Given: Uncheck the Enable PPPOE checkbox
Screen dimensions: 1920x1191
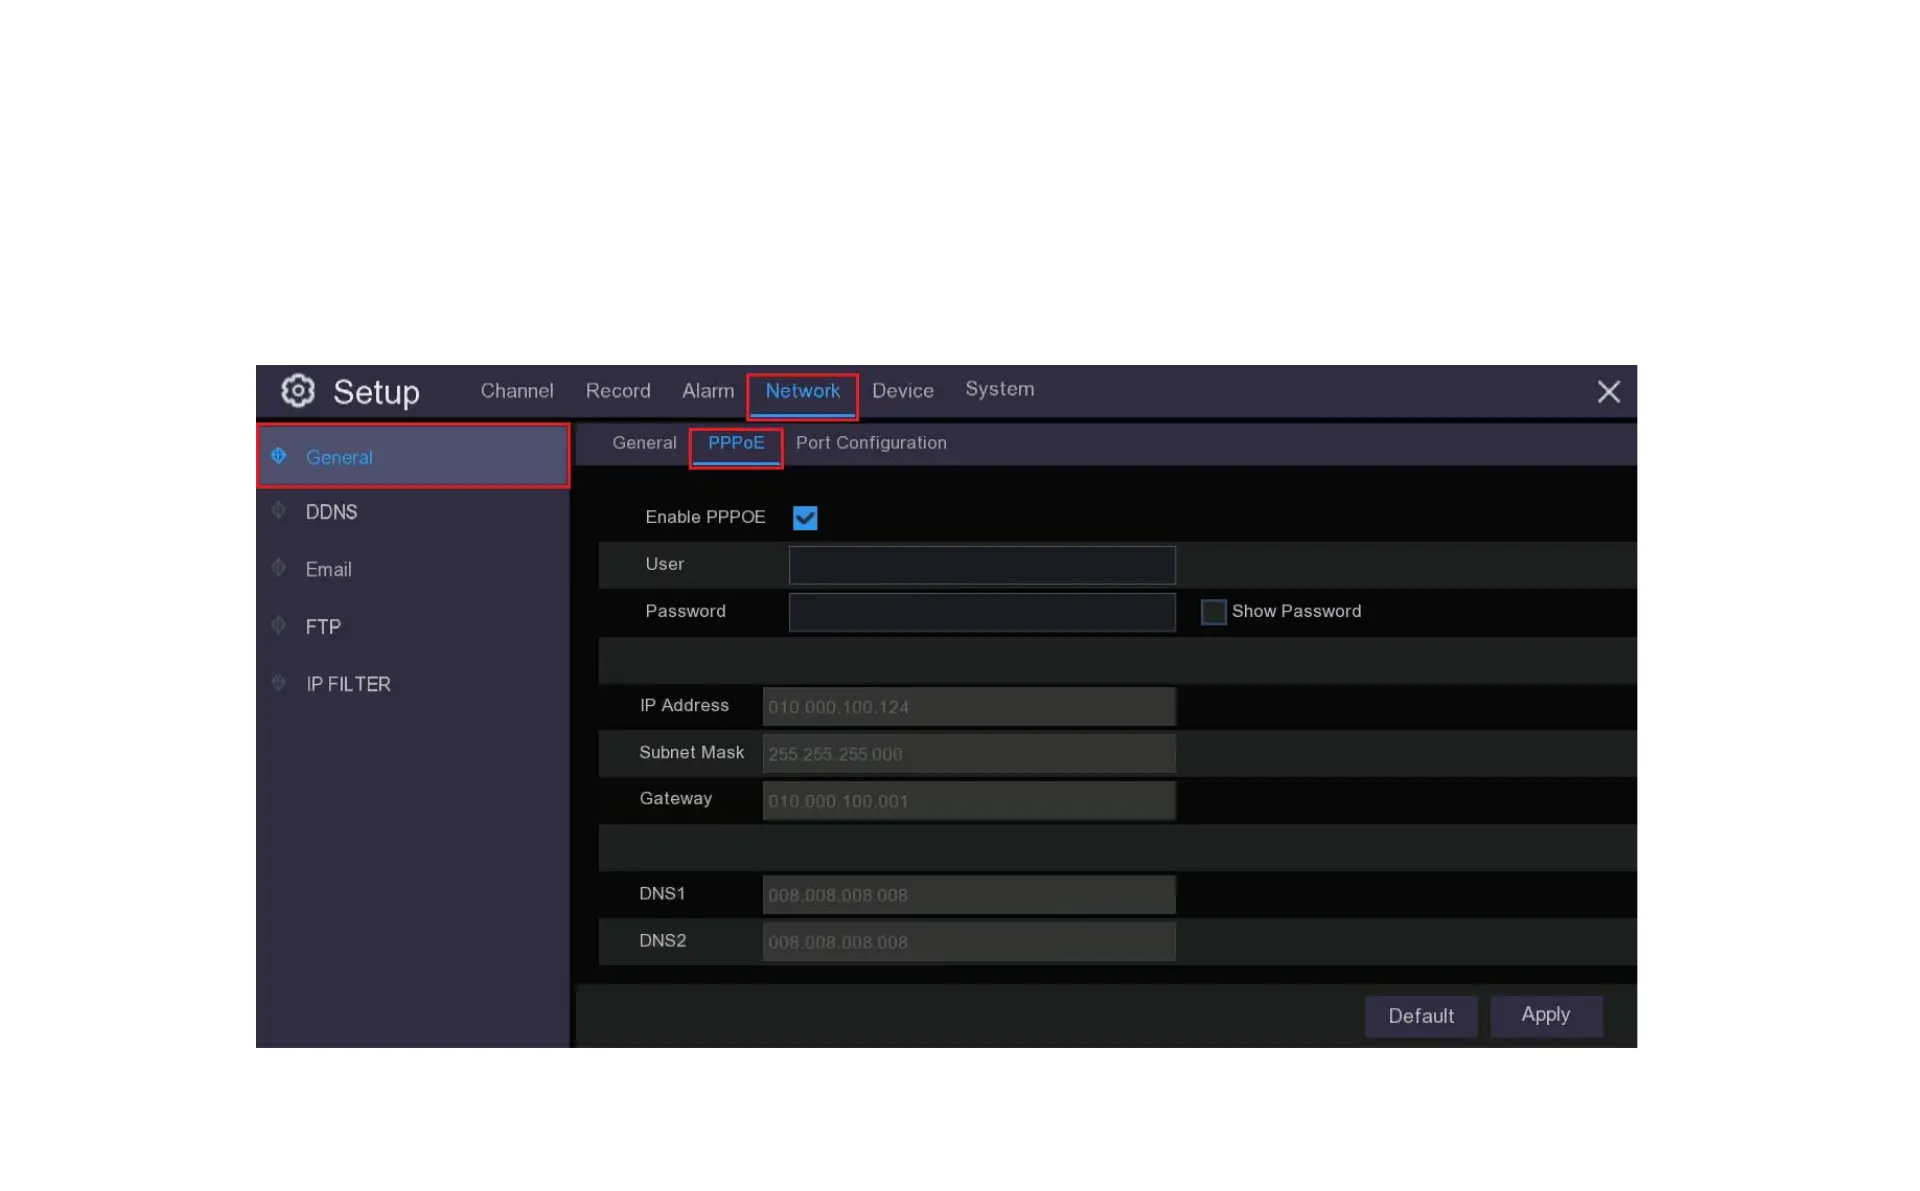Looking at the screenshot, I should [x=805, y=518].
